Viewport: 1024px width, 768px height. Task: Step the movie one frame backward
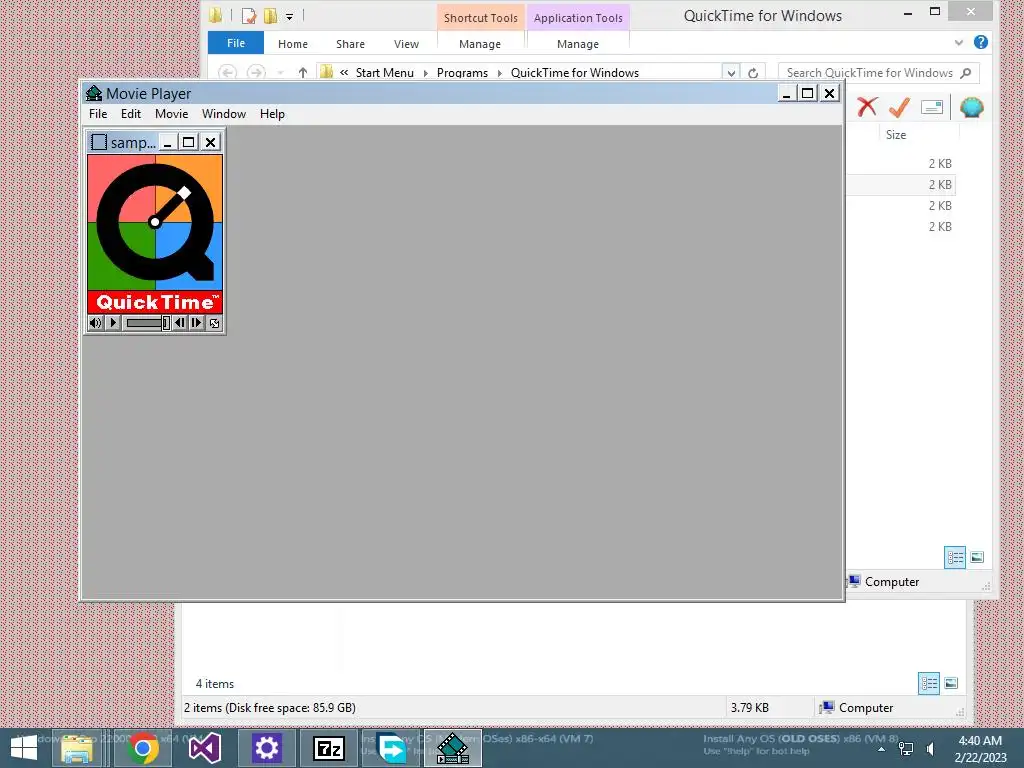coord(180,323)
